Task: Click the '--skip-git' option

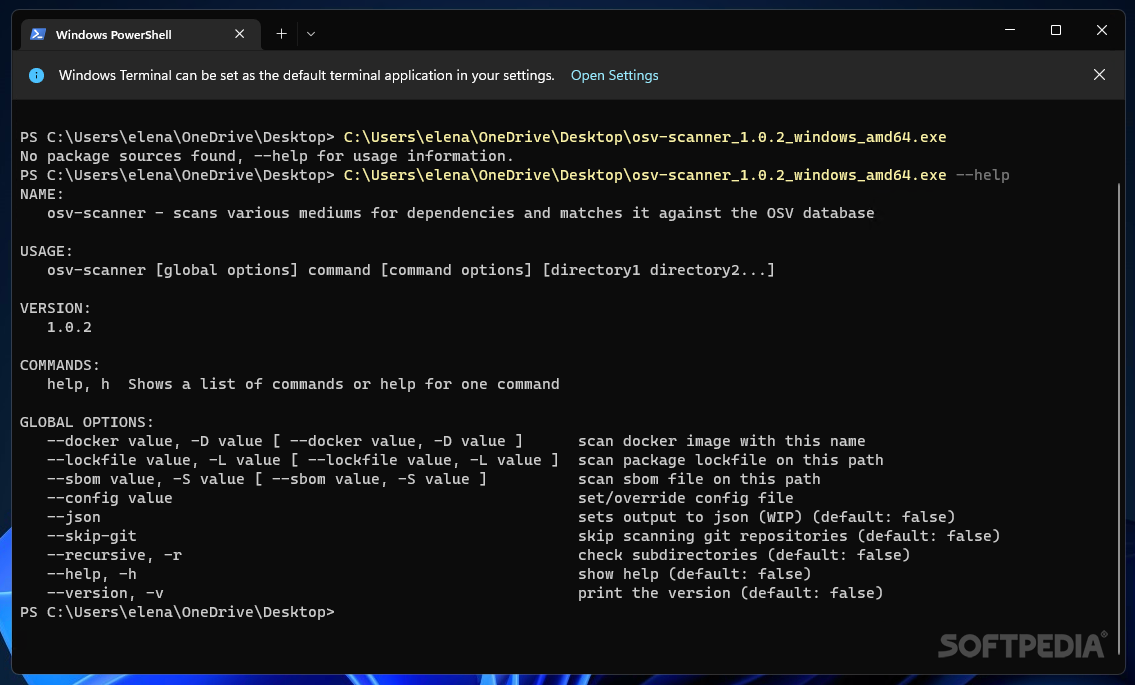Action: click(x=91, y=536)
